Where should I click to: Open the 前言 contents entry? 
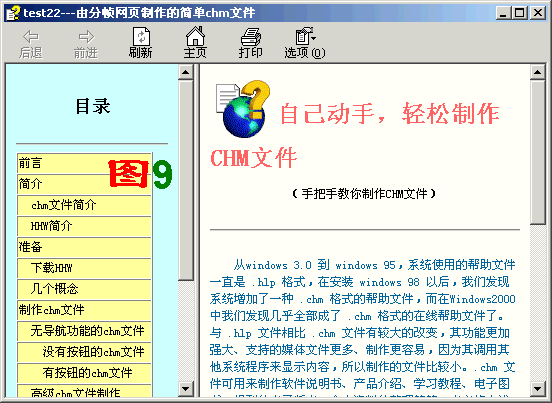tap(84, 163)
